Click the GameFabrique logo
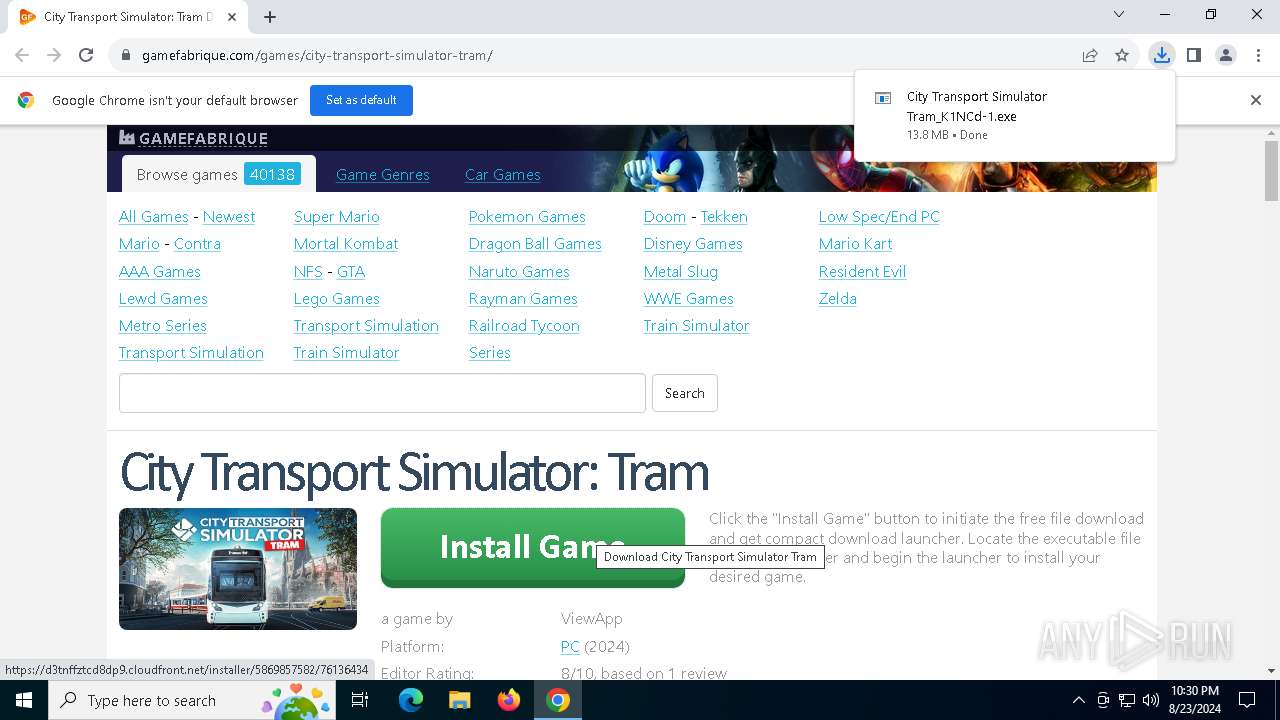 click(x=193, y=138)
